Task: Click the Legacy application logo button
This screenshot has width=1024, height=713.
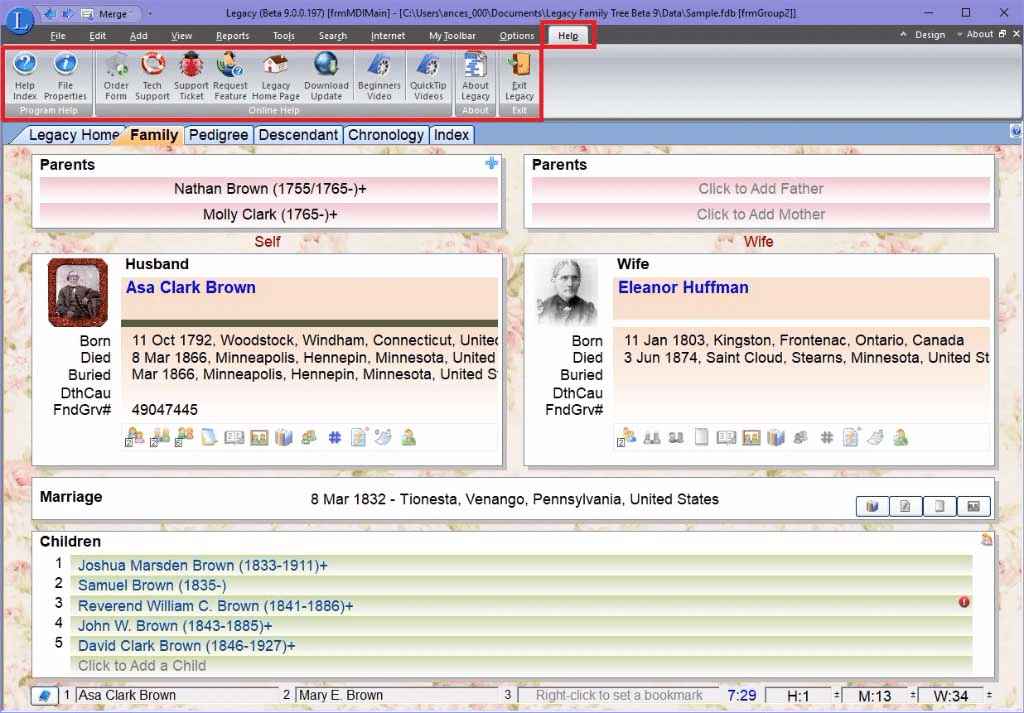Action: (x=20, y=20)
